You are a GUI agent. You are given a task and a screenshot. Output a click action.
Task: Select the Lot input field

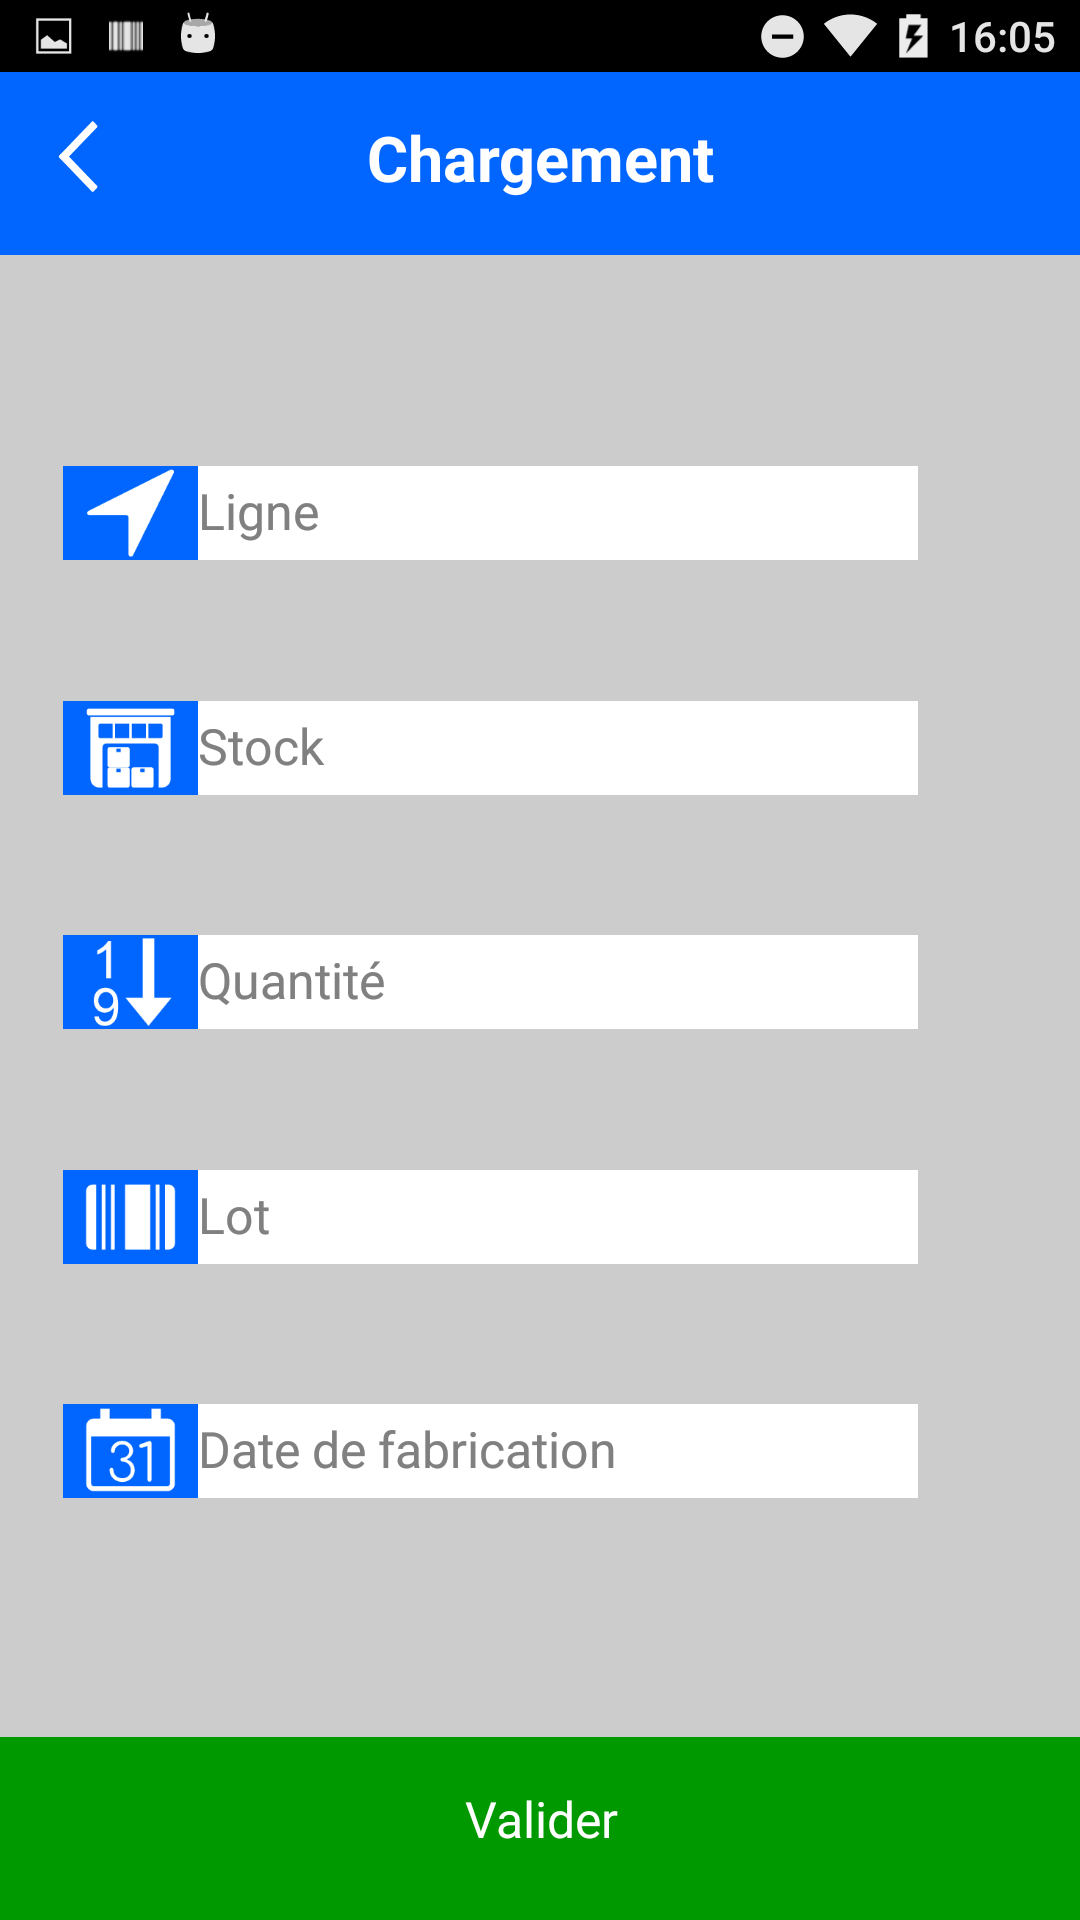click(557, 1217)
